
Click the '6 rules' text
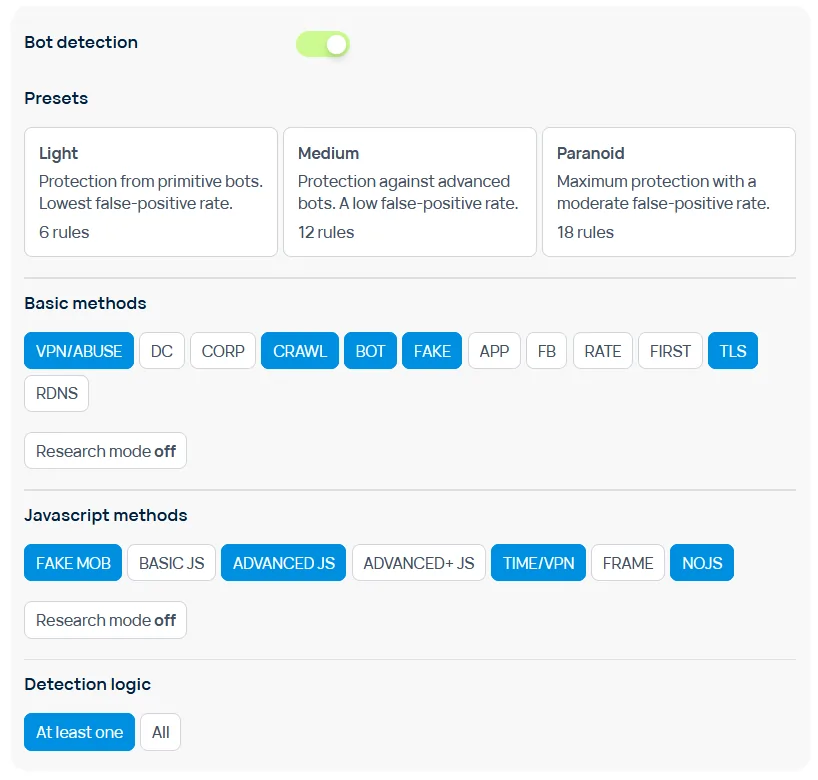point(64,232)
